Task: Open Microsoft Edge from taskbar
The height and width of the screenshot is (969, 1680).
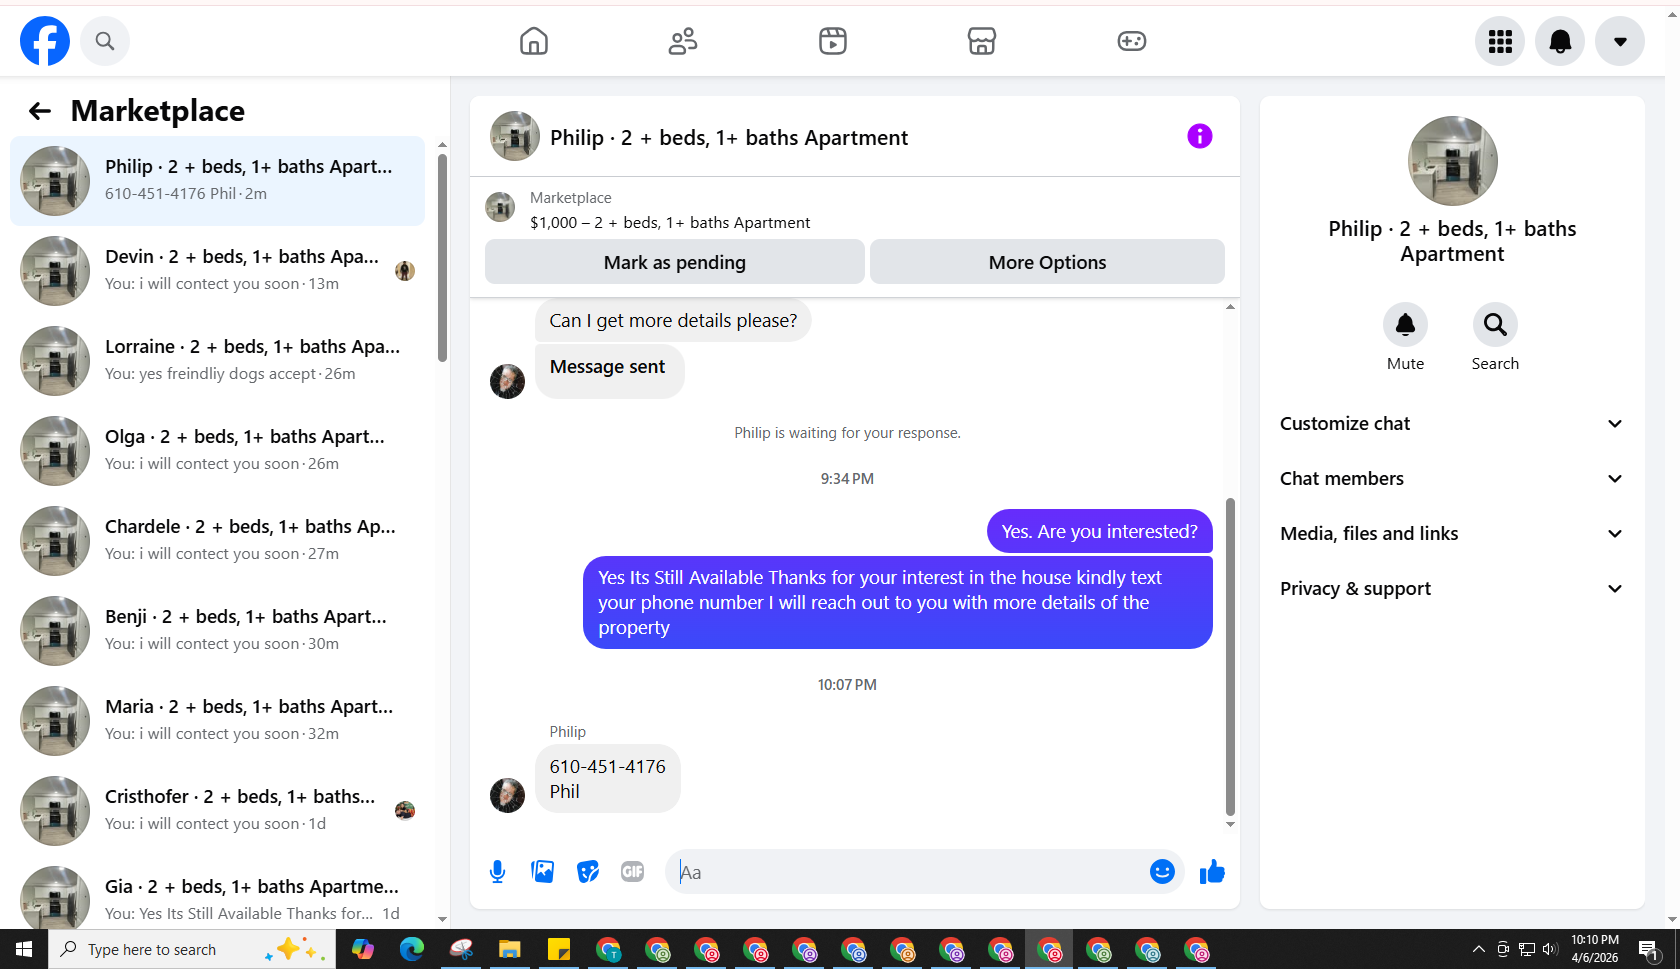Action: [x=411, y=949]
